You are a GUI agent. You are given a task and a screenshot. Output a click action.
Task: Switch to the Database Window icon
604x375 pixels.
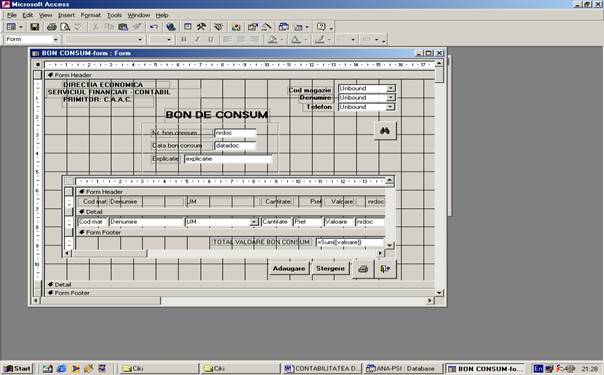(x=284, y=27)
